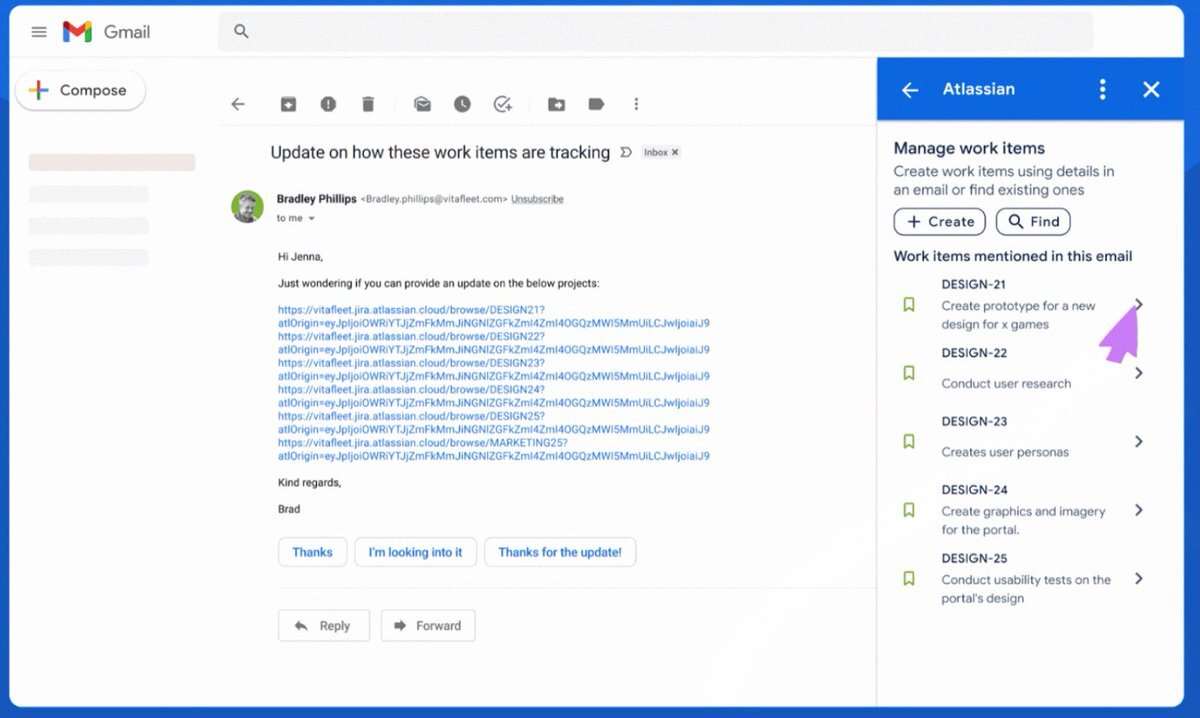Snooze this email with the clock icon
1200x718 pixels.
(x=462, y=104)
